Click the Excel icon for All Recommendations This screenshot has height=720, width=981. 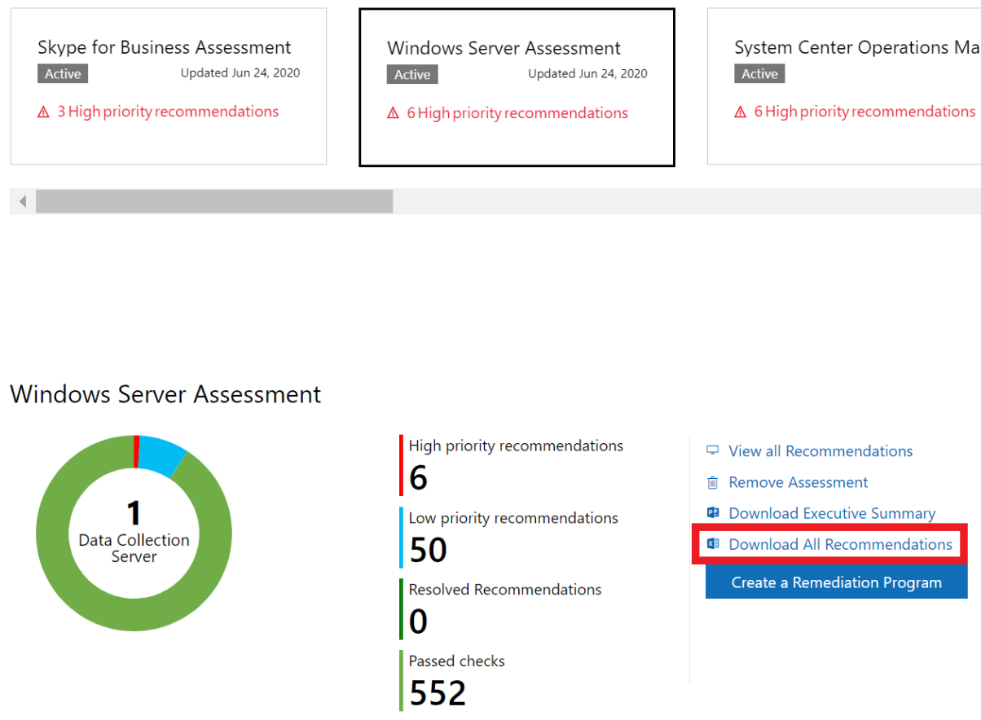click(x=712, y=544)
